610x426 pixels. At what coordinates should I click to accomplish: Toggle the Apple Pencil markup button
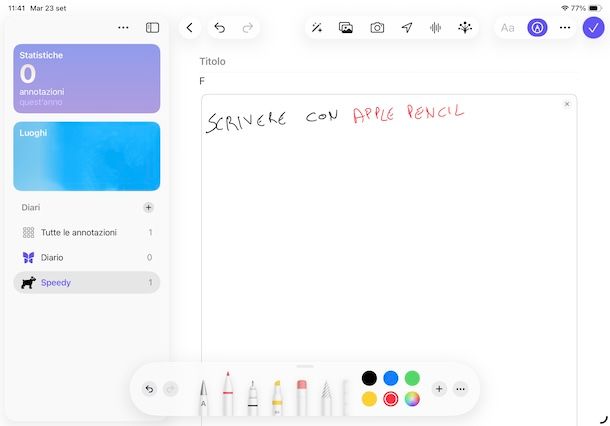(537, 28)
